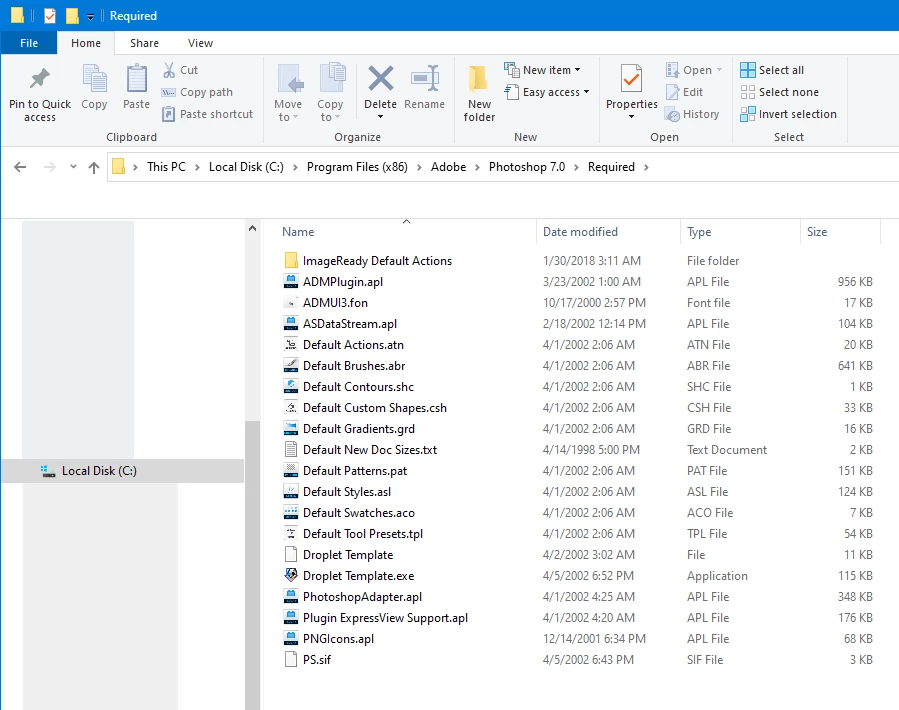Switch to the View ribbon tab
Screen dimensions: 899x710
[200, 43]
